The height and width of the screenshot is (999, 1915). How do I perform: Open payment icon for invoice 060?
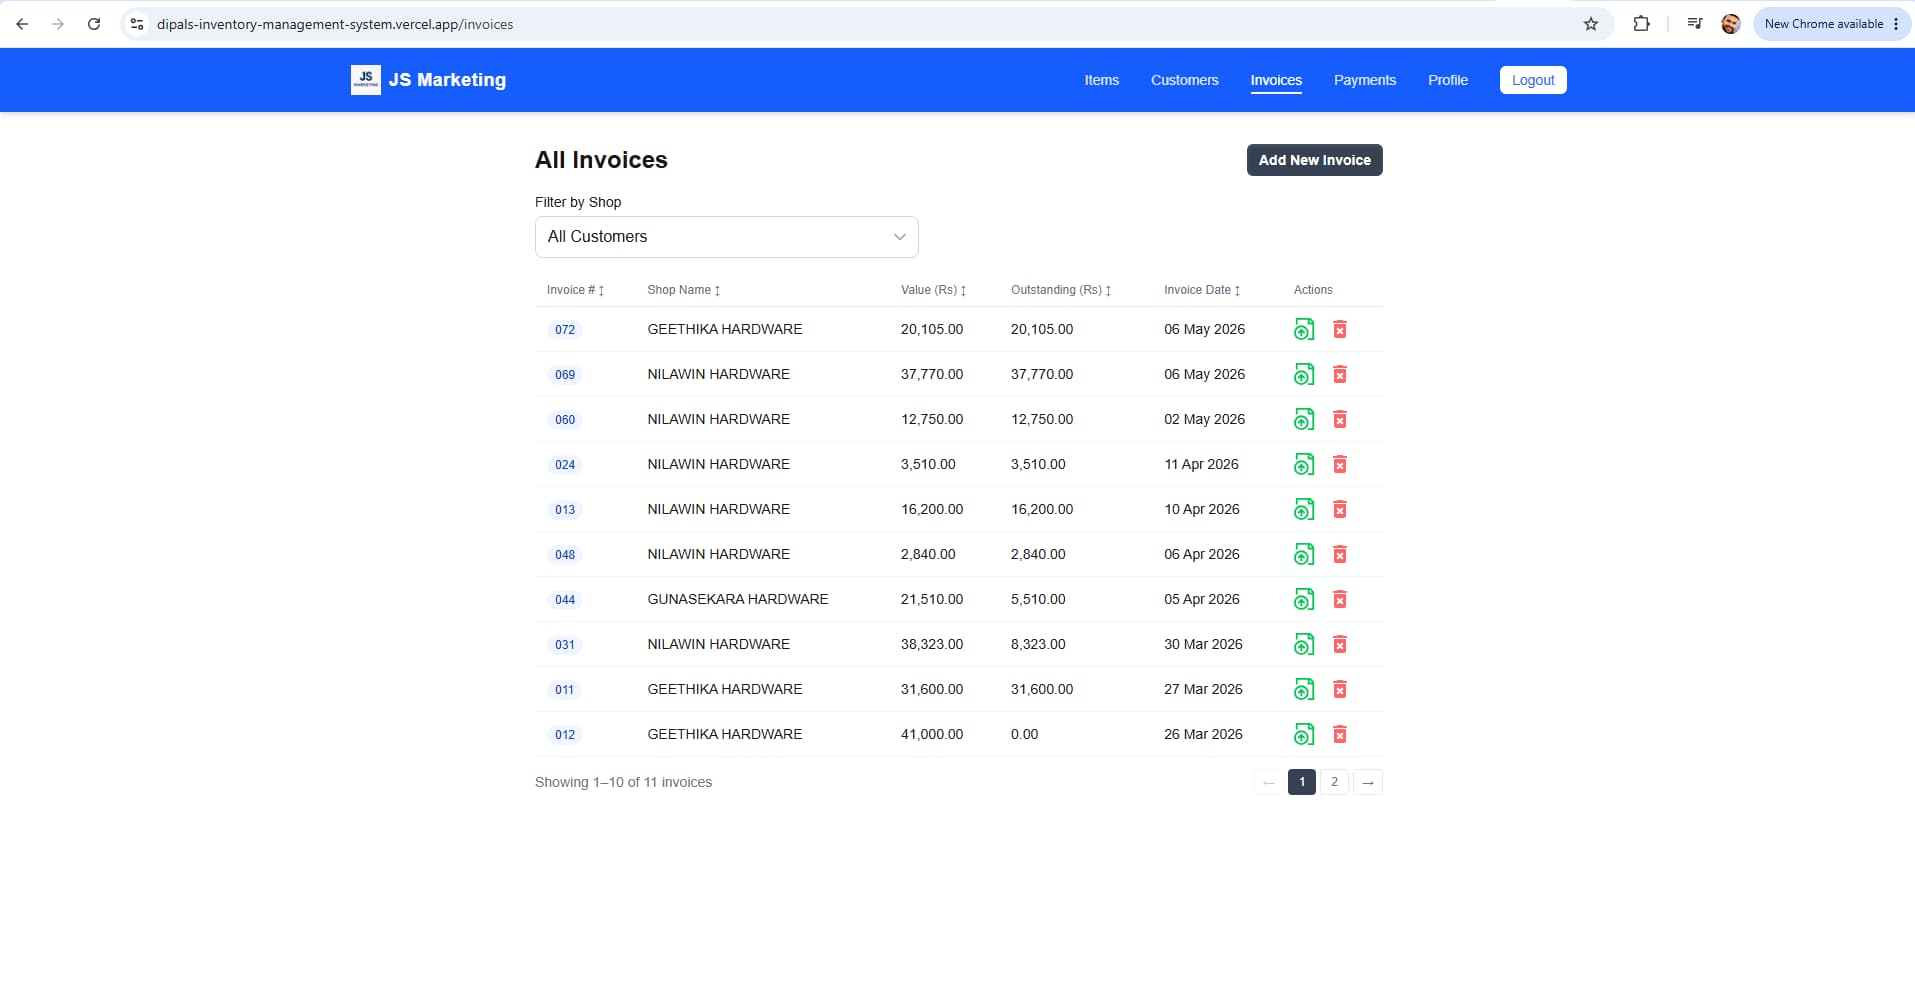[1303, 419]
